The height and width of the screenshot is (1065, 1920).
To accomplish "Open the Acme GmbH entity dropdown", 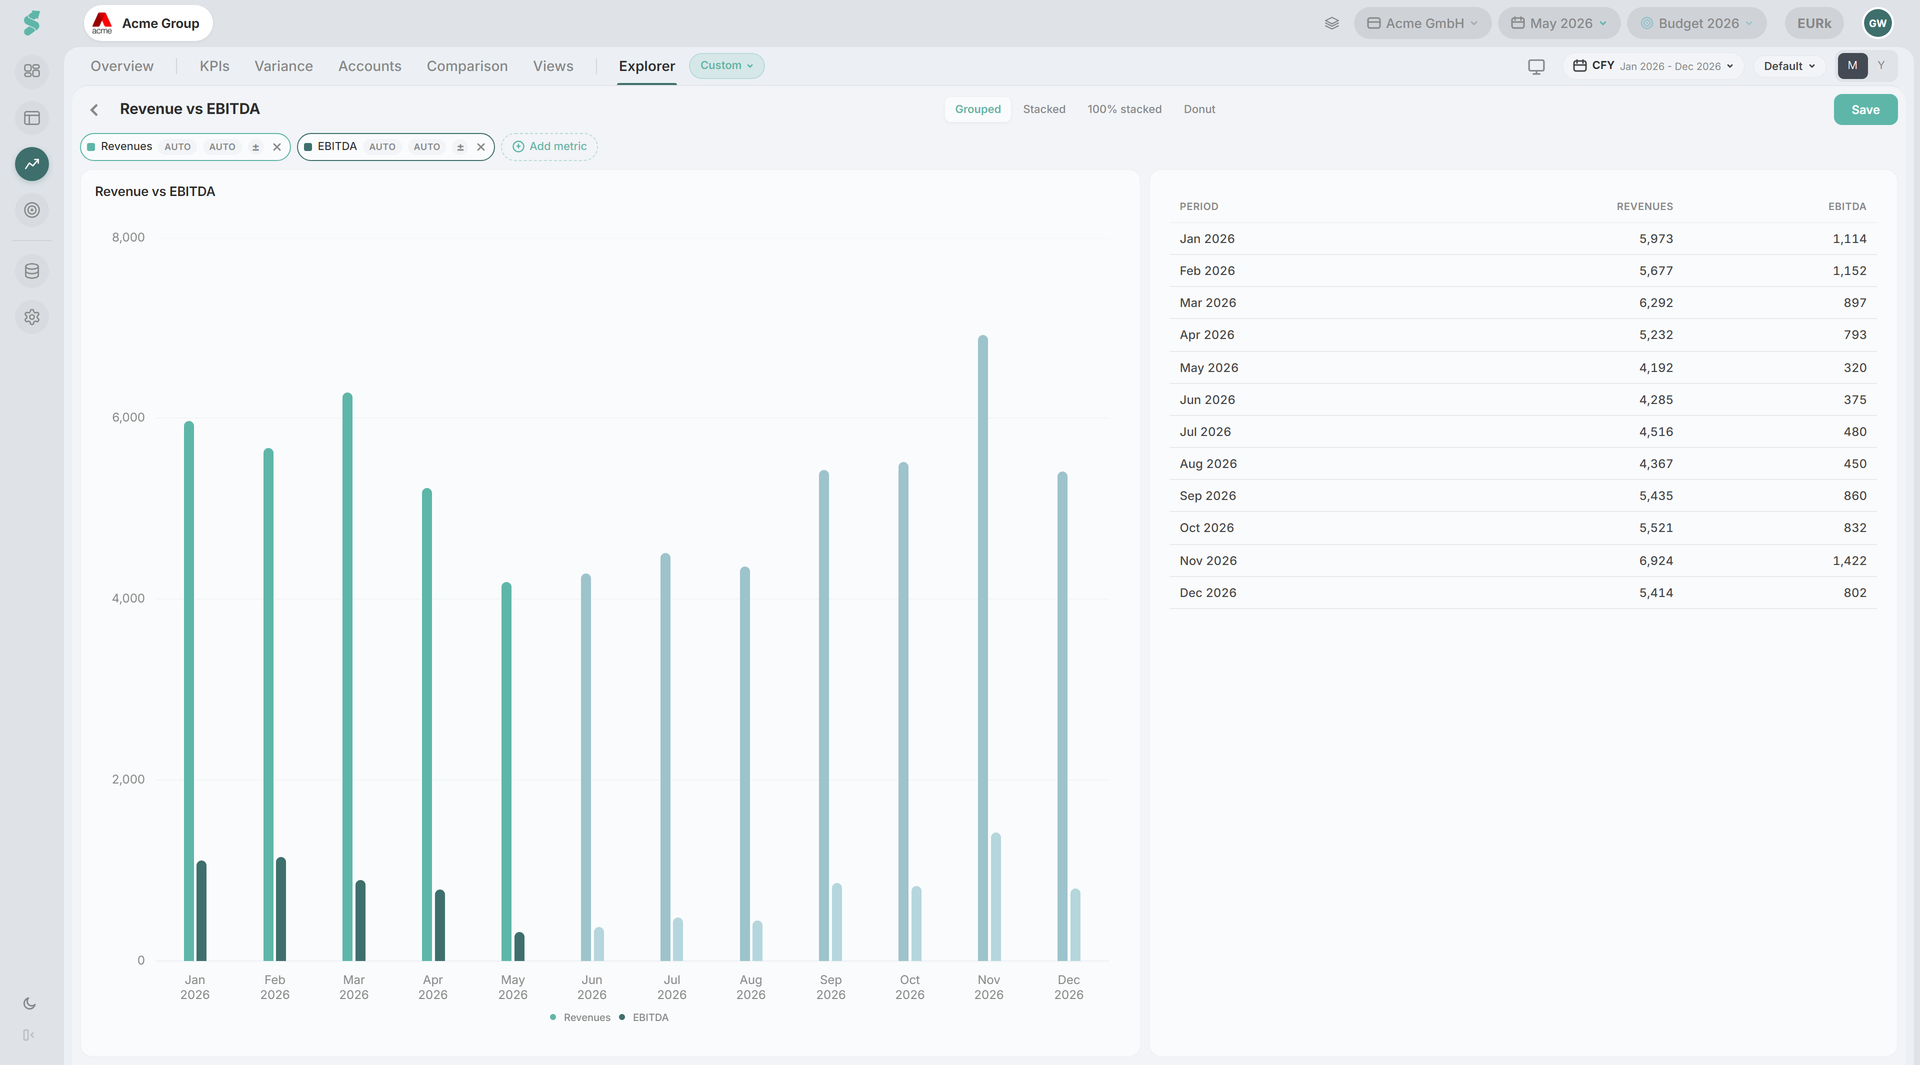I will 1422,23.
